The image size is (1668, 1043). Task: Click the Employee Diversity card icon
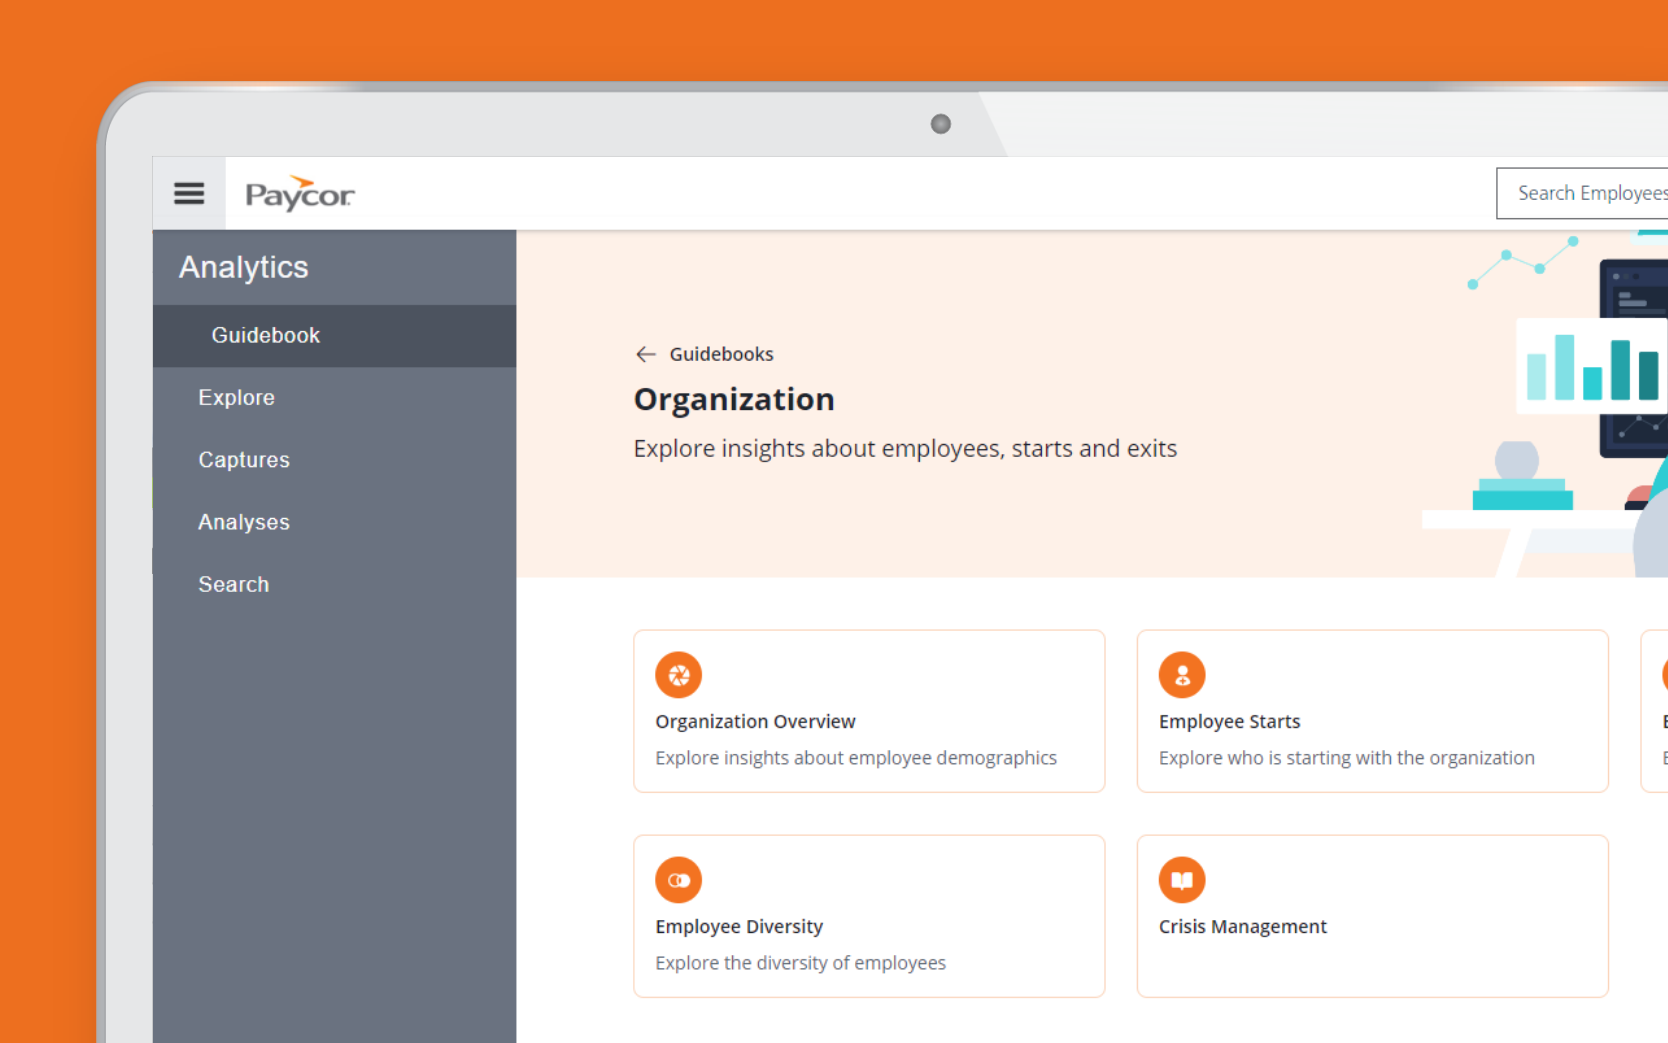click(678, 880)
